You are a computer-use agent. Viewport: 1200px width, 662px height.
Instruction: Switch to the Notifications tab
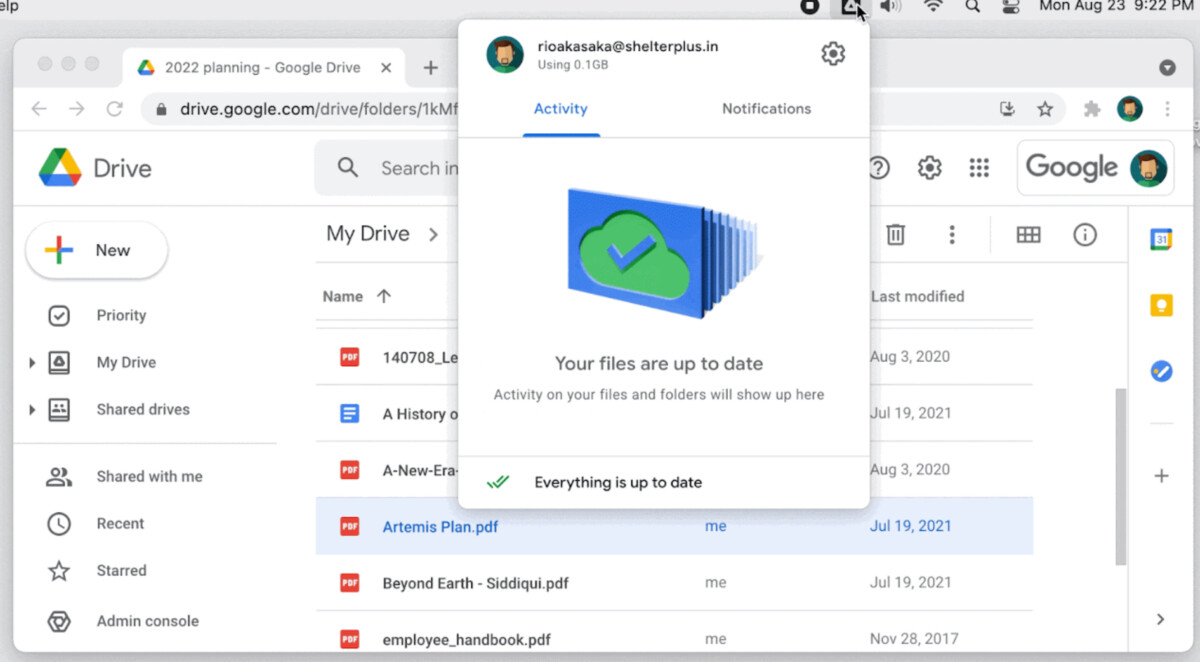click(766, 108)
